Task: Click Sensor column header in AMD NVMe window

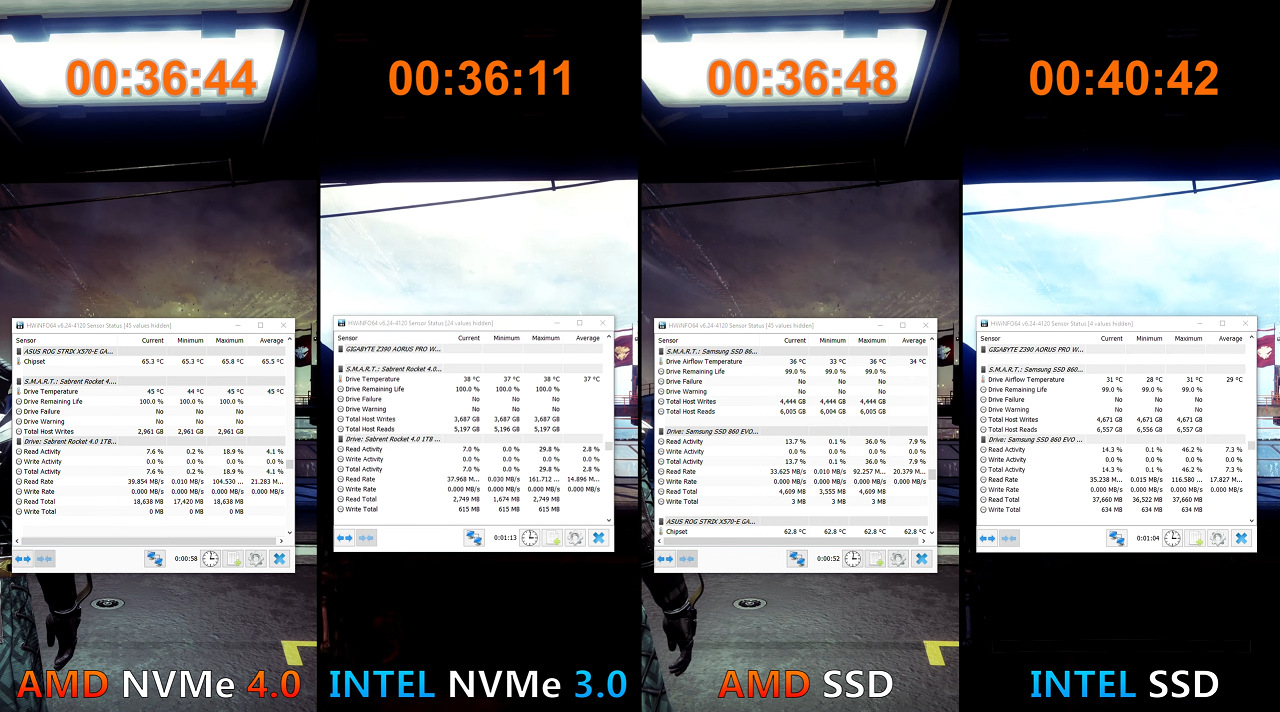Action: pos(25,340)
